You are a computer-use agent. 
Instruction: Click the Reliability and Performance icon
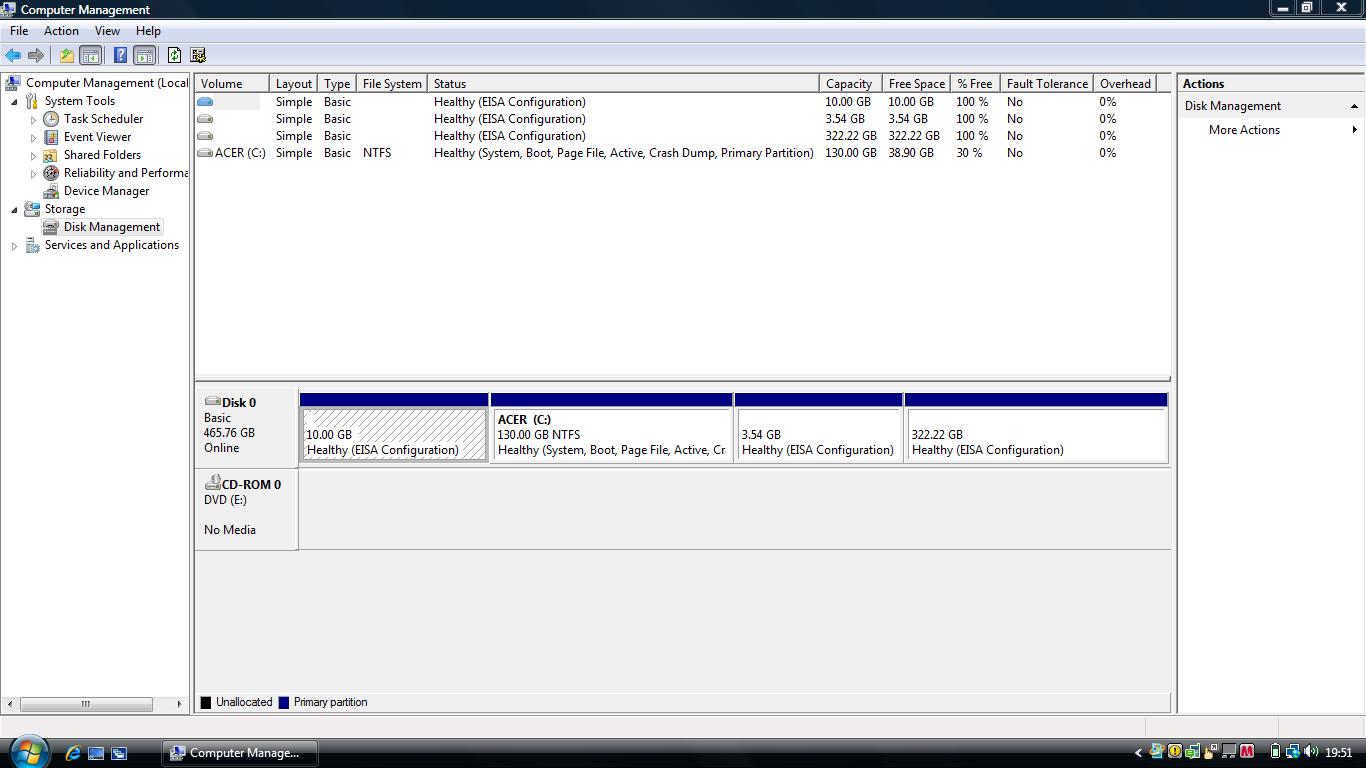point(51,173)
